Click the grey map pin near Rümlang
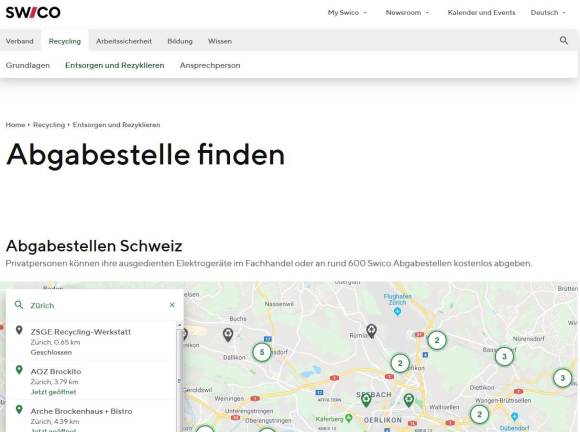Viewport: 580px width, 432px height. [x=371, y=331]
